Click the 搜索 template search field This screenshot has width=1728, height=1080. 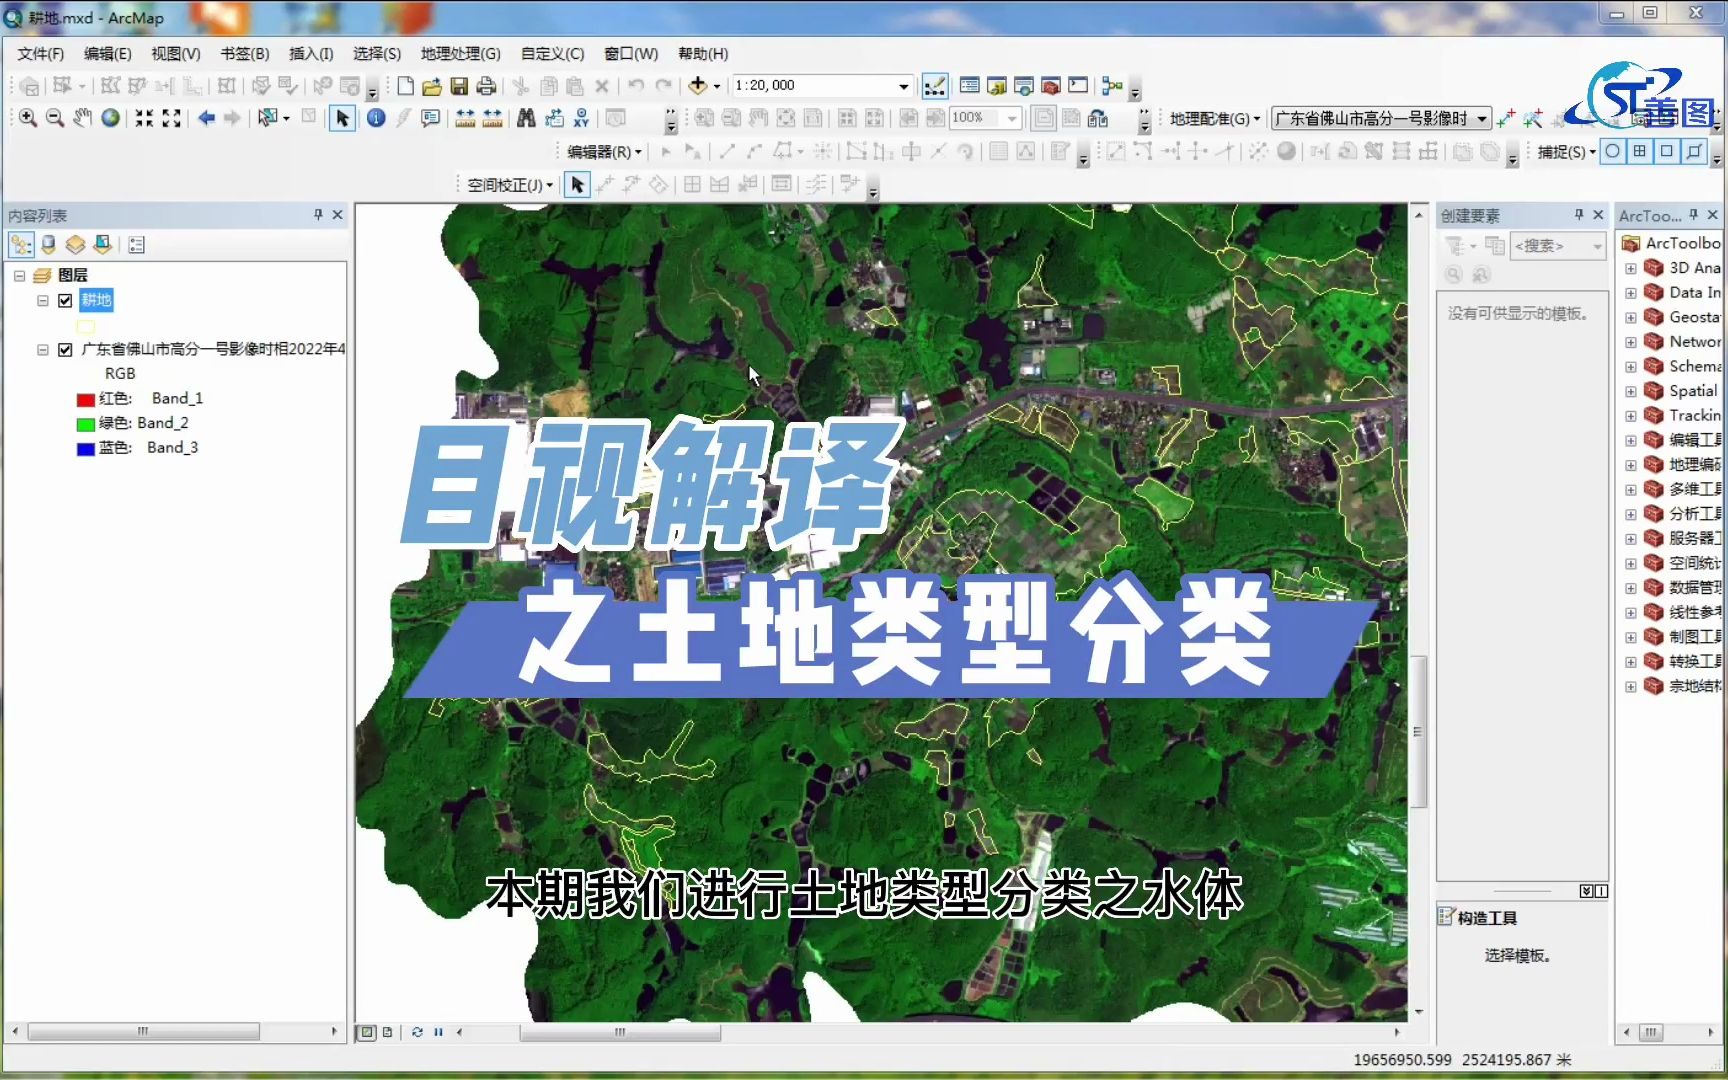click(x=1557, y=246)
